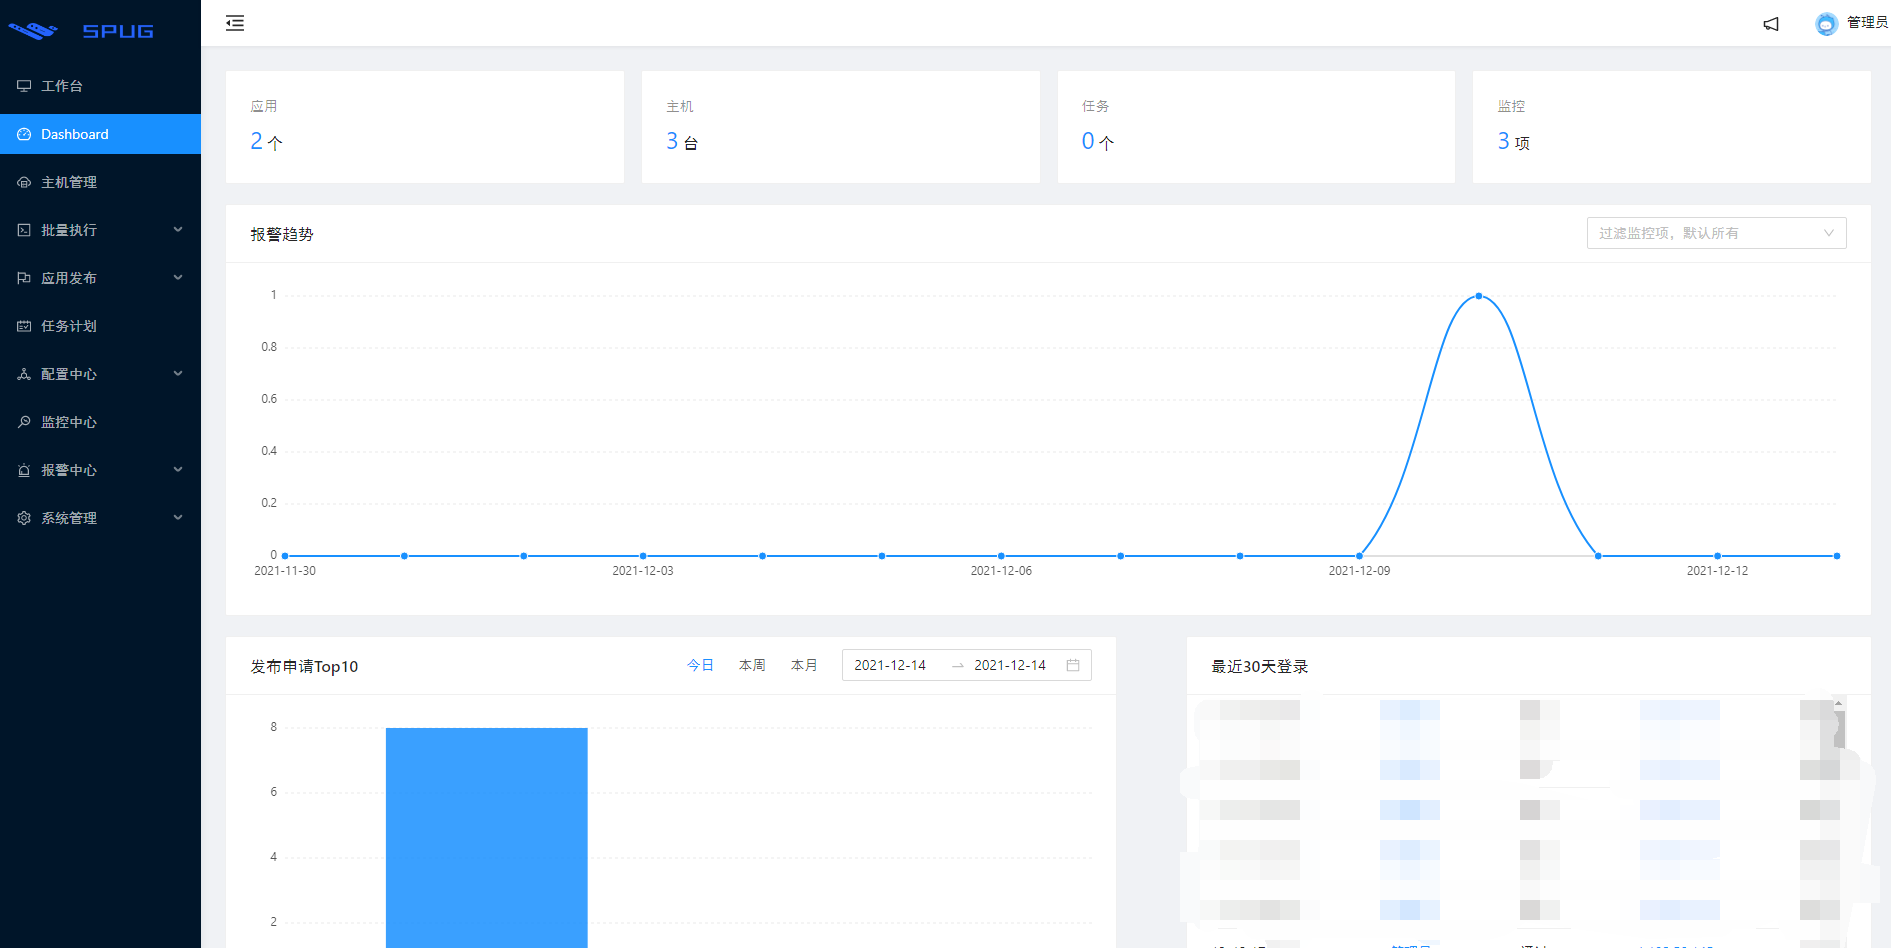The width and height of the screenshot is (1891, 948).
Task: Click the 监控中心 monitor icon
Action: coord(24,422)
